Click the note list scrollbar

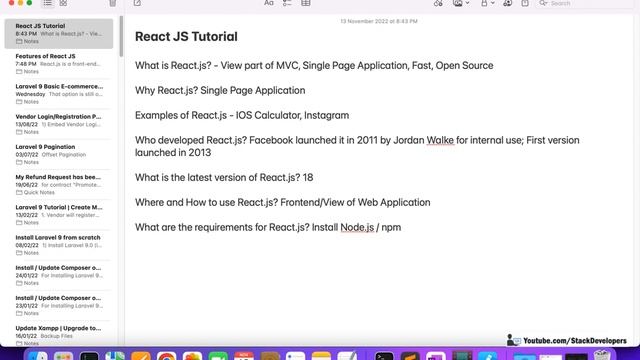click(121, 37)
